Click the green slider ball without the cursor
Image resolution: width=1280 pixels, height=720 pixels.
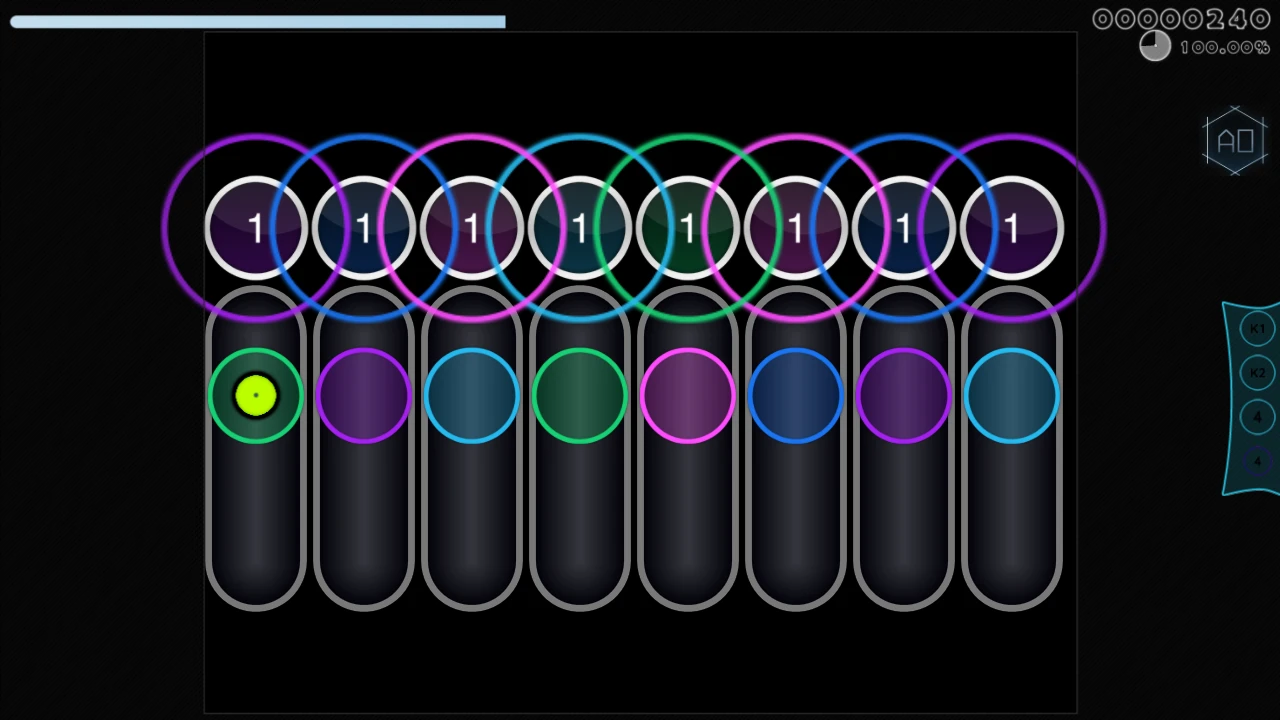pyautogui.click(x=579, y=396)
